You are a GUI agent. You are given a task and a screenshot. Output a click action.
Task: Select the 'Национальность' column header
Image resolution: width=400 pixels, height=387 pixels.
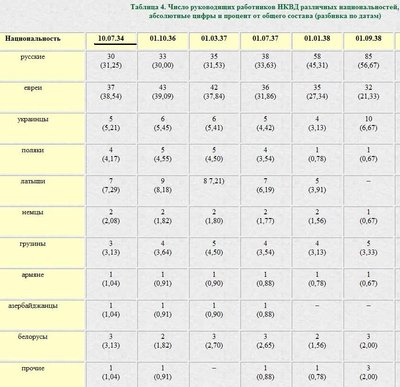(33, 38)
